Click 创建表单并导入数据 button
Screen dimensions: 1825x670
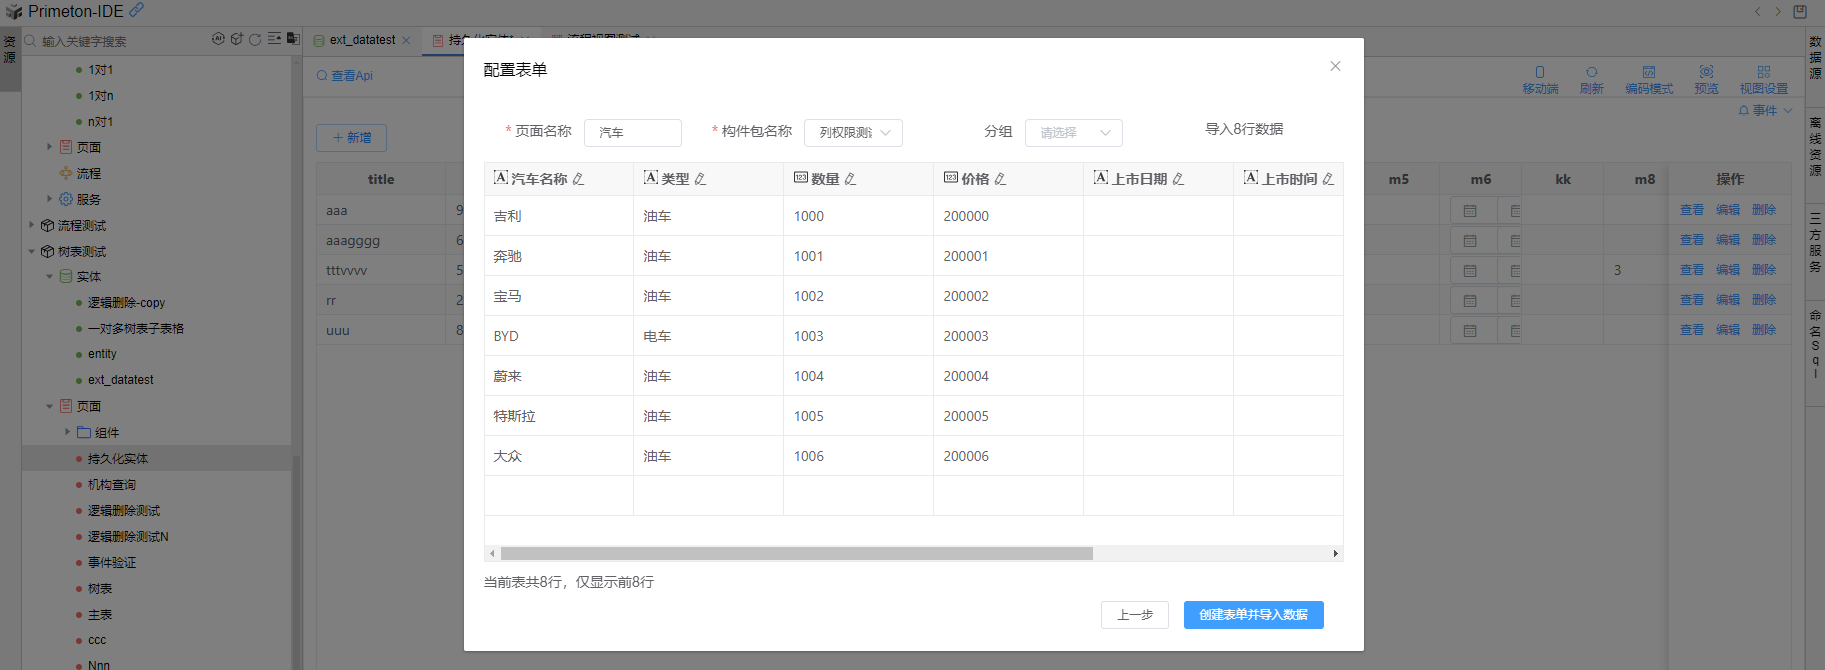click(x=1253, y=615)
